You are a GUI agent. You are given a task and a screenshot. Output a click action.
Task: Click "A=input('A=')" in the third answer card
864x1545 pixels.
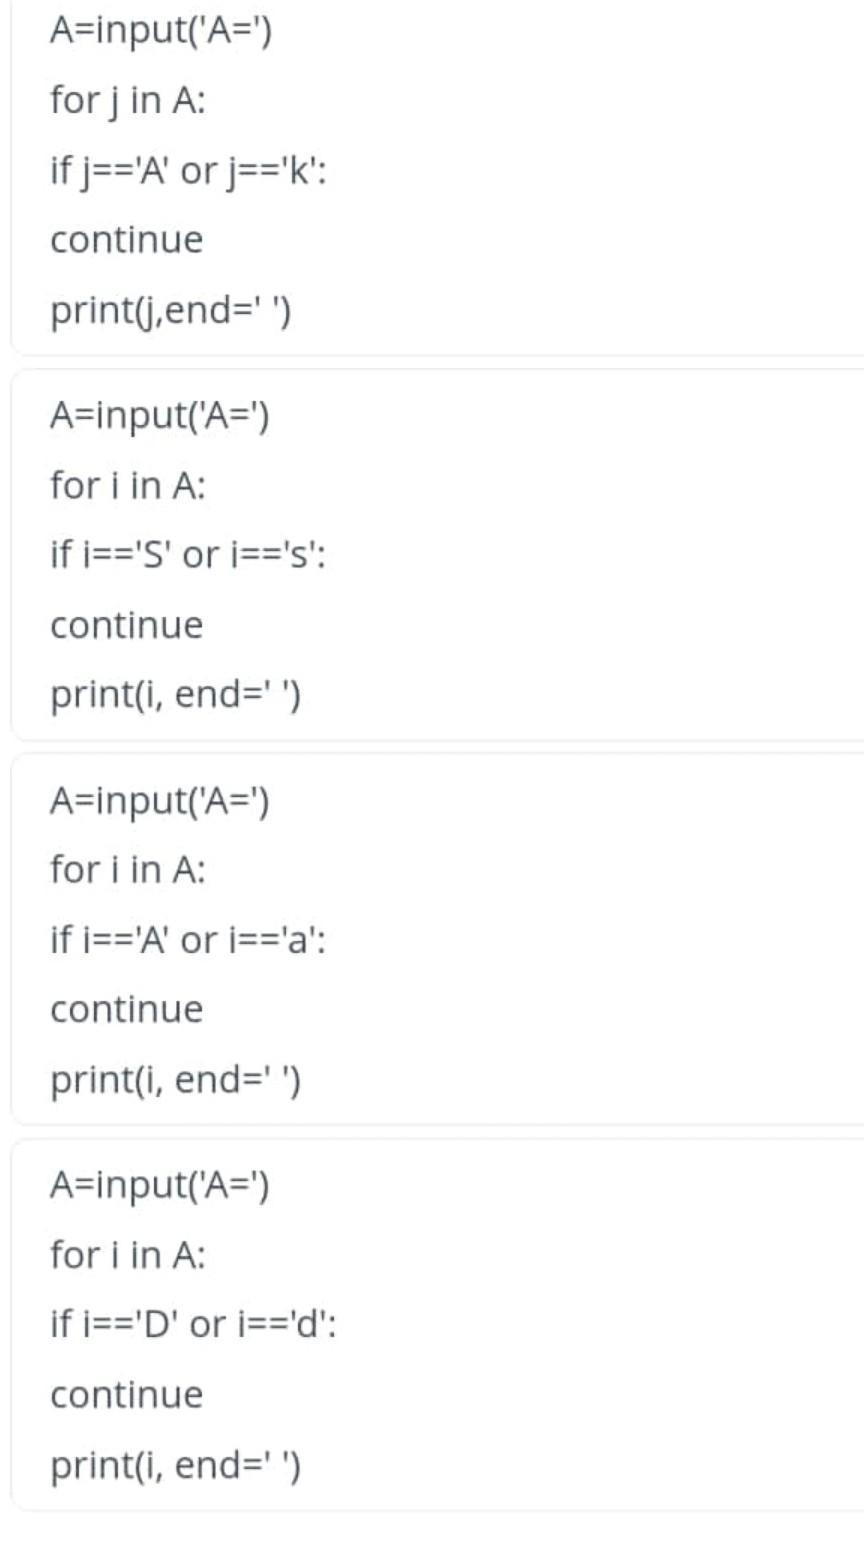pos(161,800)
